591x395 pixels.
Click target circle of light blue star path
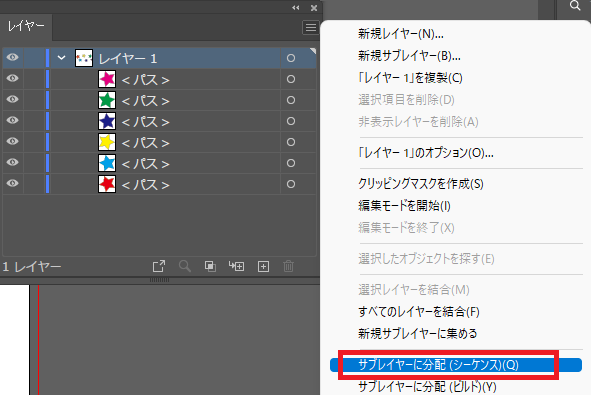[291, 163]
